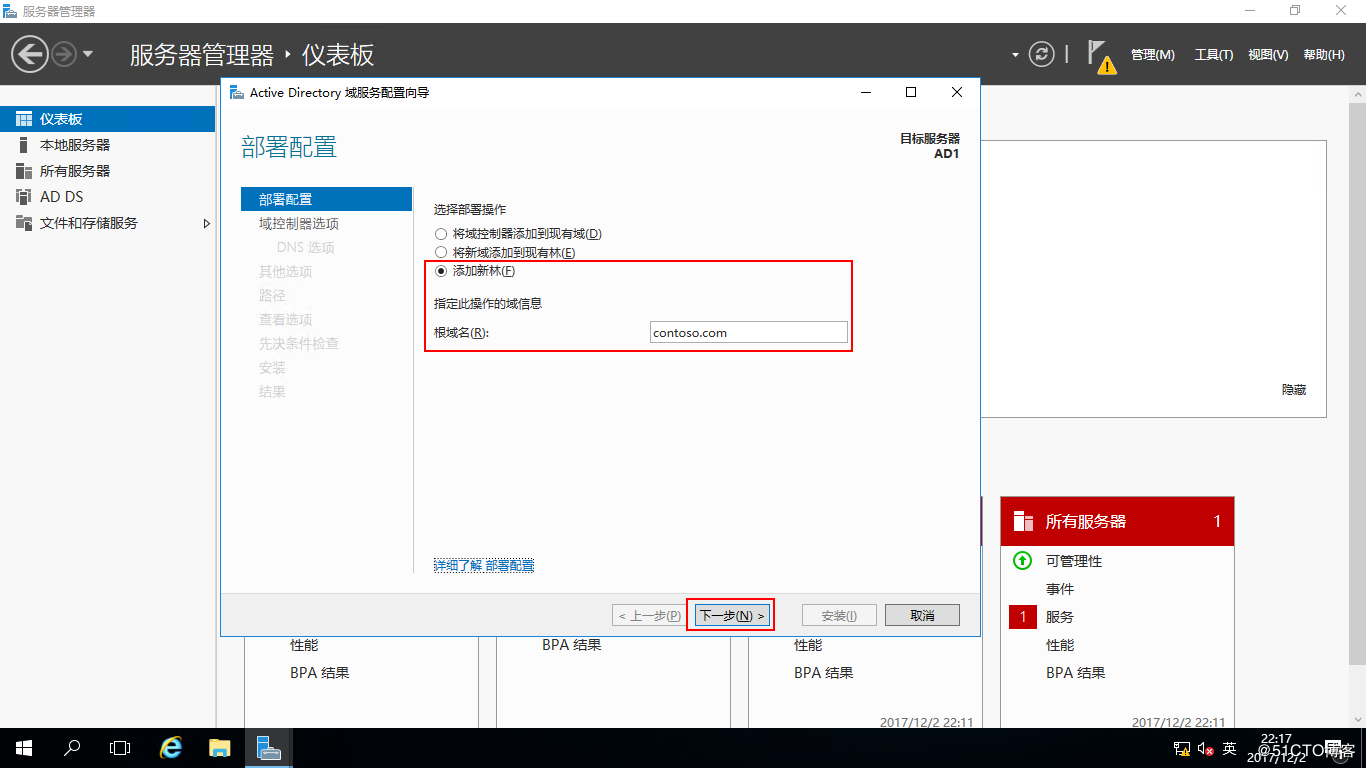Image resolution: width=1366 pixels, height=768 pixels.
Task: Minimize the Active Directory wizard dialog
Action: coord(865,92)
